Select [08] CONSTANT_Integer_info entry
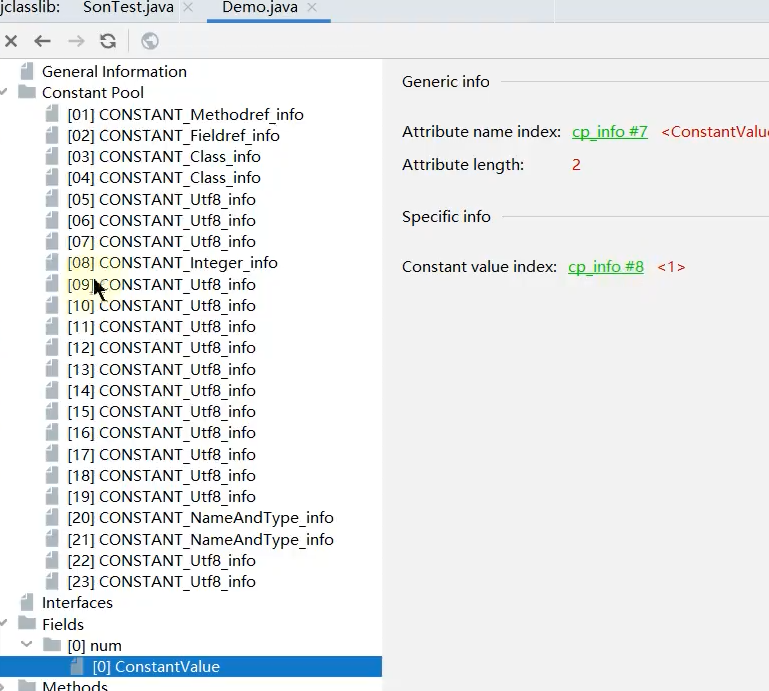The image size is (769, 691). (173, 263)
